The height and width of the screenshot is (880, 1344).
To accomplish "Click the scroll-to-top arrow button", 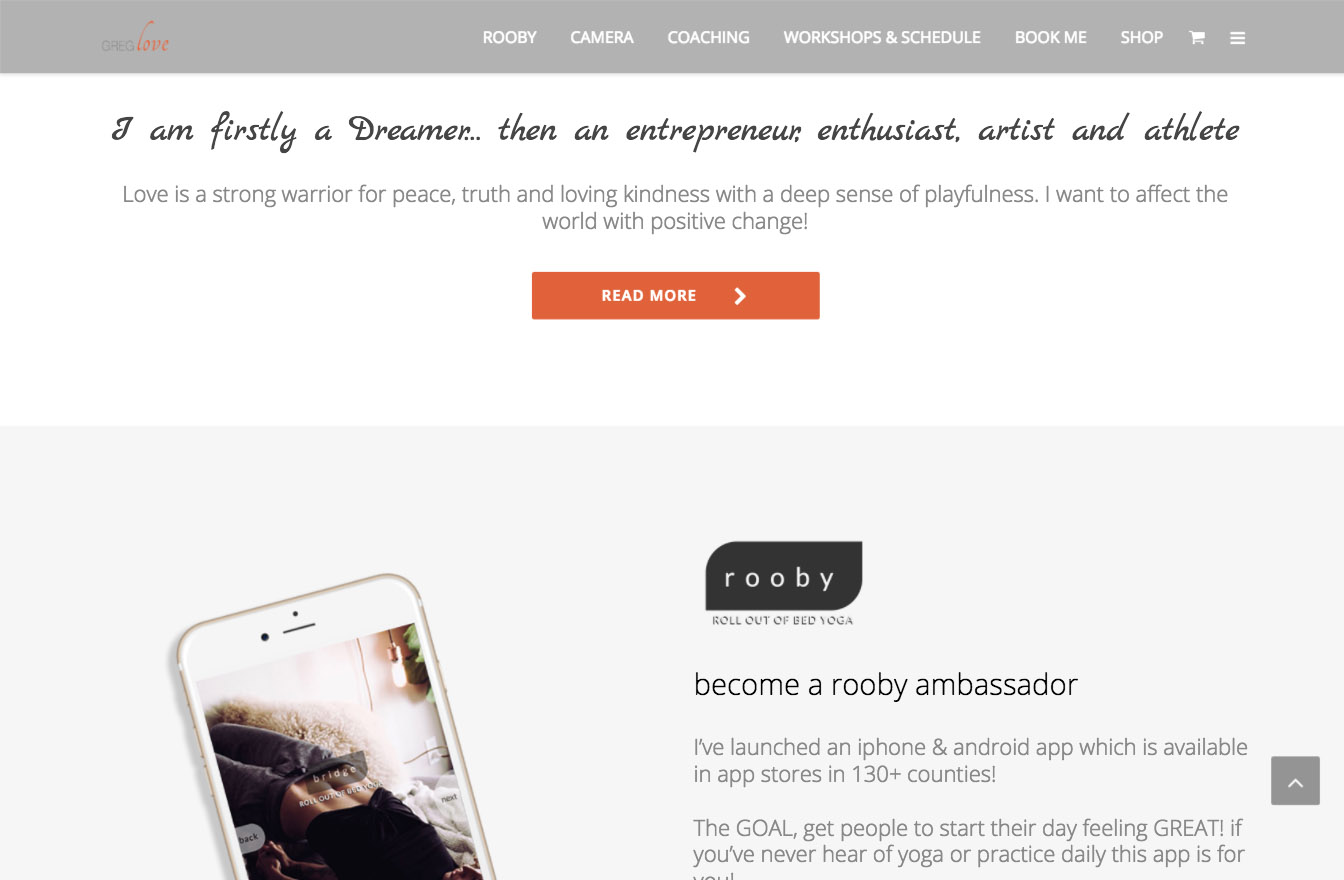I will tap(1295, 781).
